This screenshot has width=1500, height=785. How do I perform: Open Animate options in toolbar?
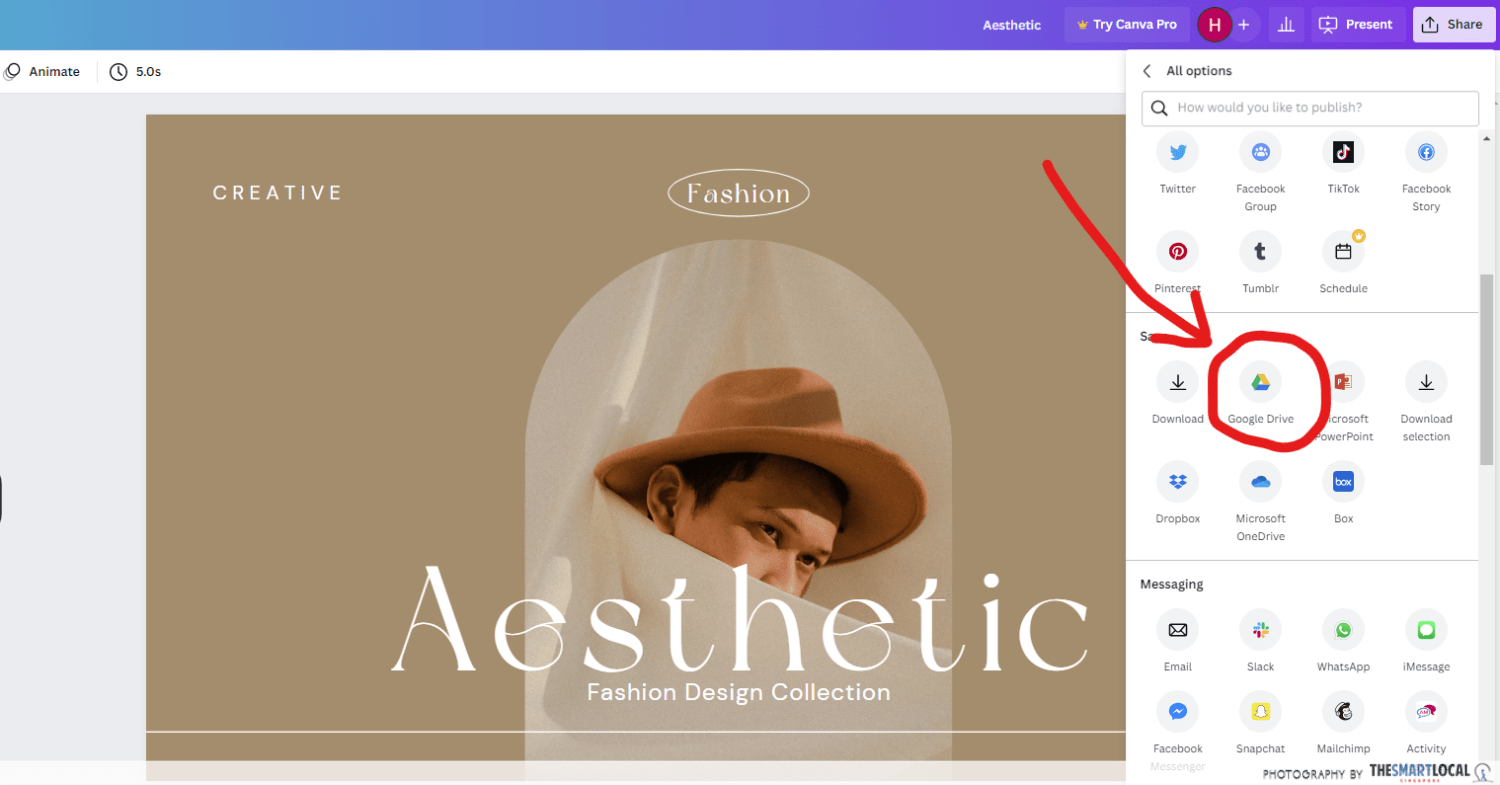pos(42,72)
